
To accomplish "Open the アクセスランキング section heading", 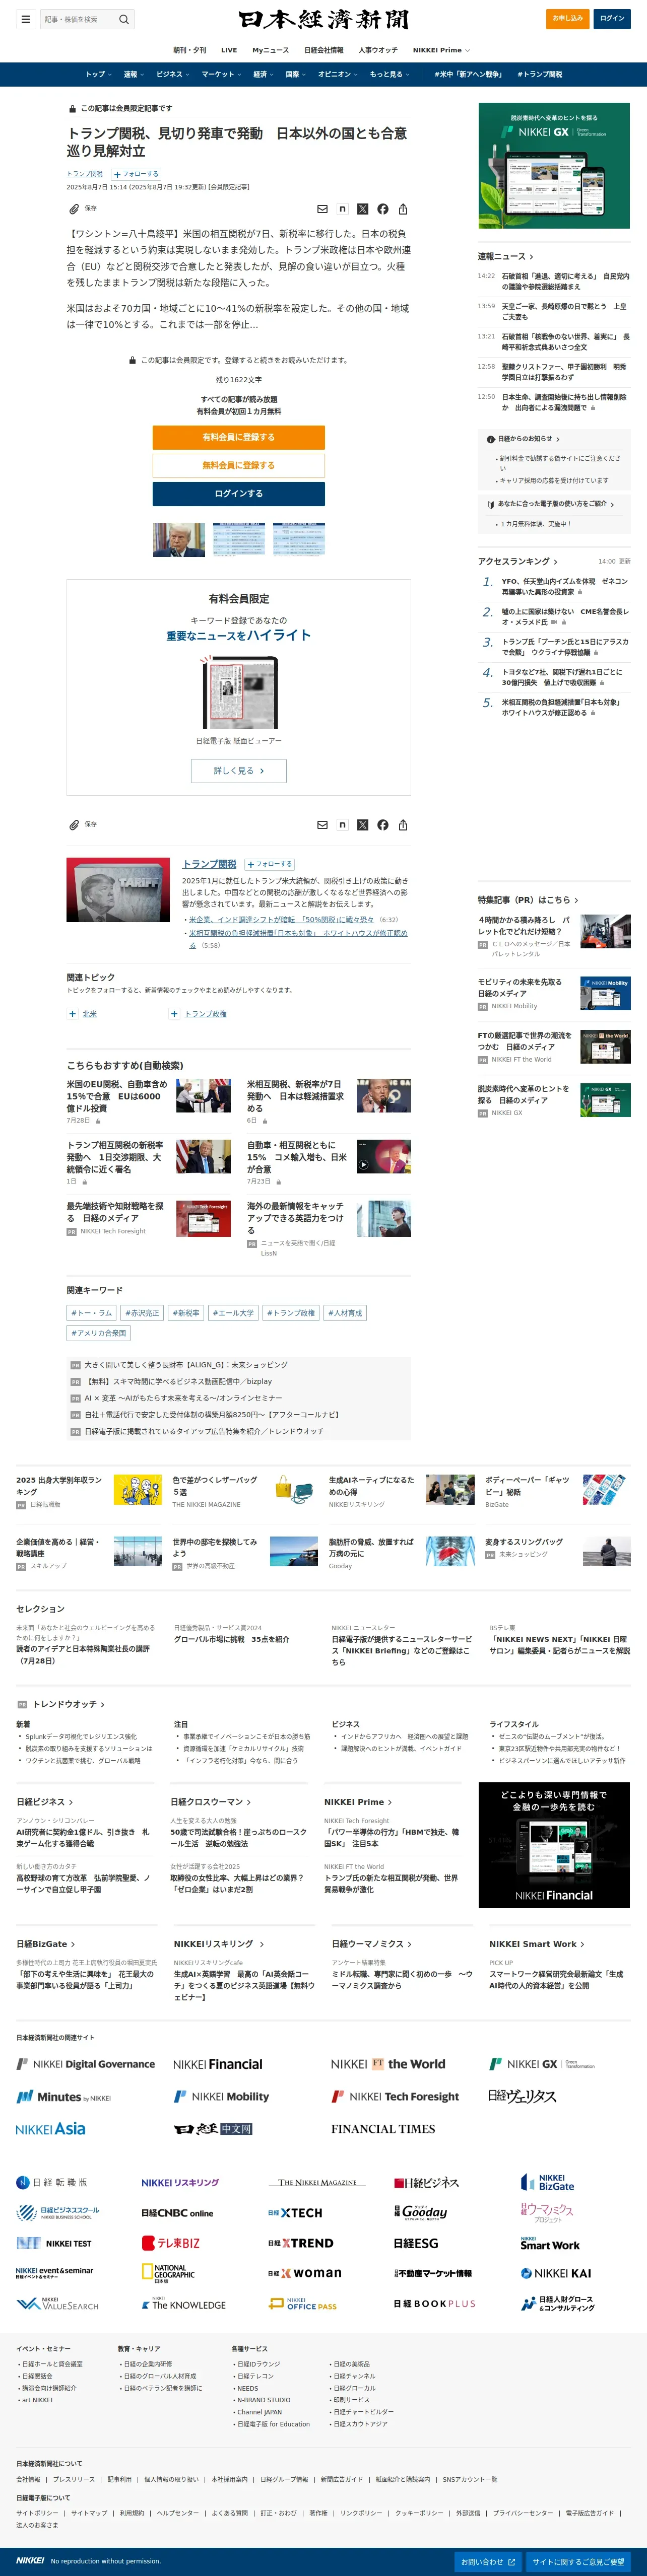I will [517, 562].
